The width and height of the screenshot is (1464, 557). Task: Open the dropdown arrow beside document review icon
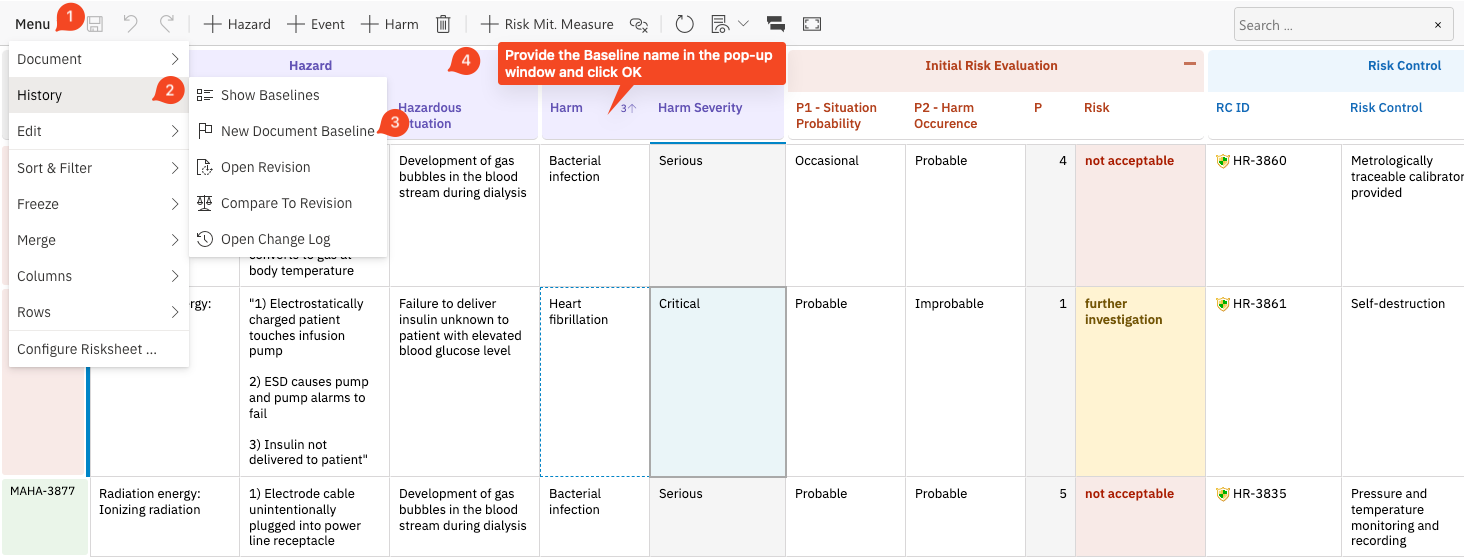743,24
